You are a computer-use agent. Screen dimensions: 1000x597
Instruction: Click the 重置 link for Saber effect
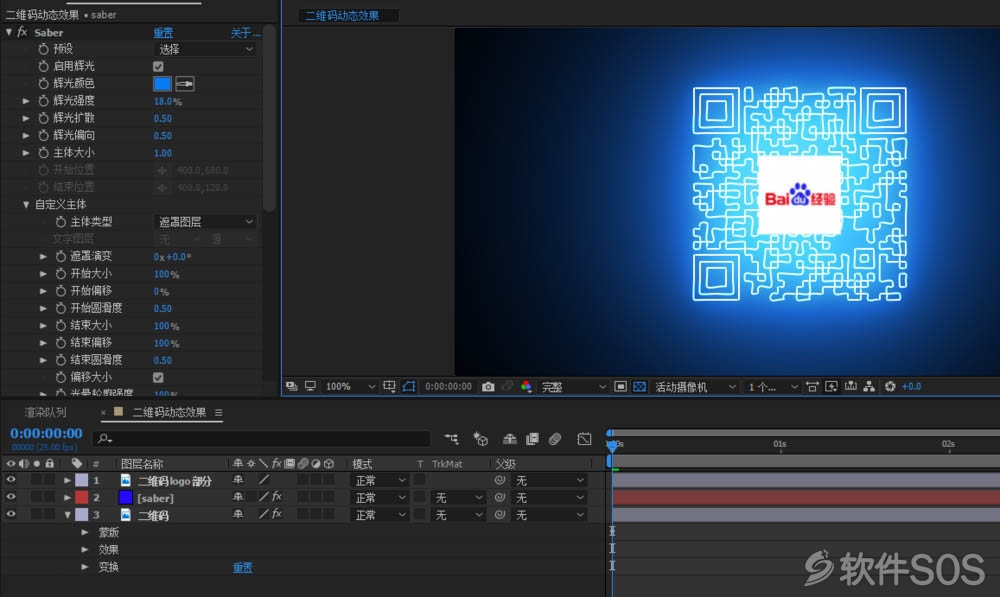163,33
